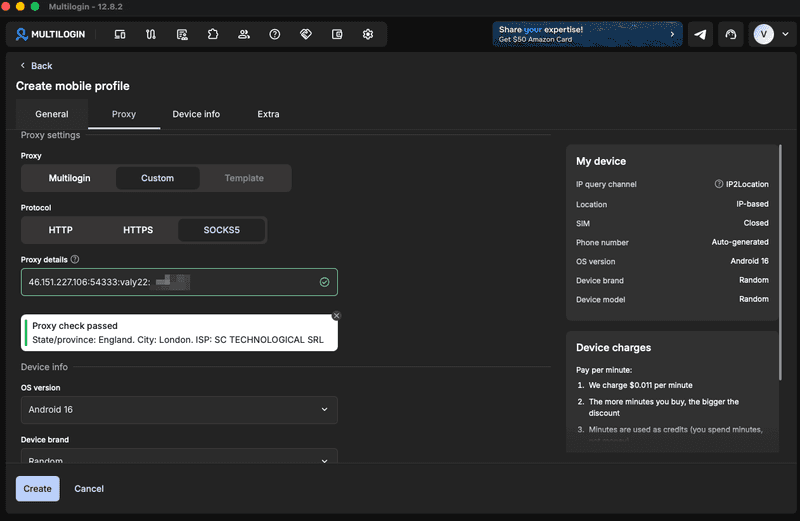Click the user avatar V

point(764,34)
